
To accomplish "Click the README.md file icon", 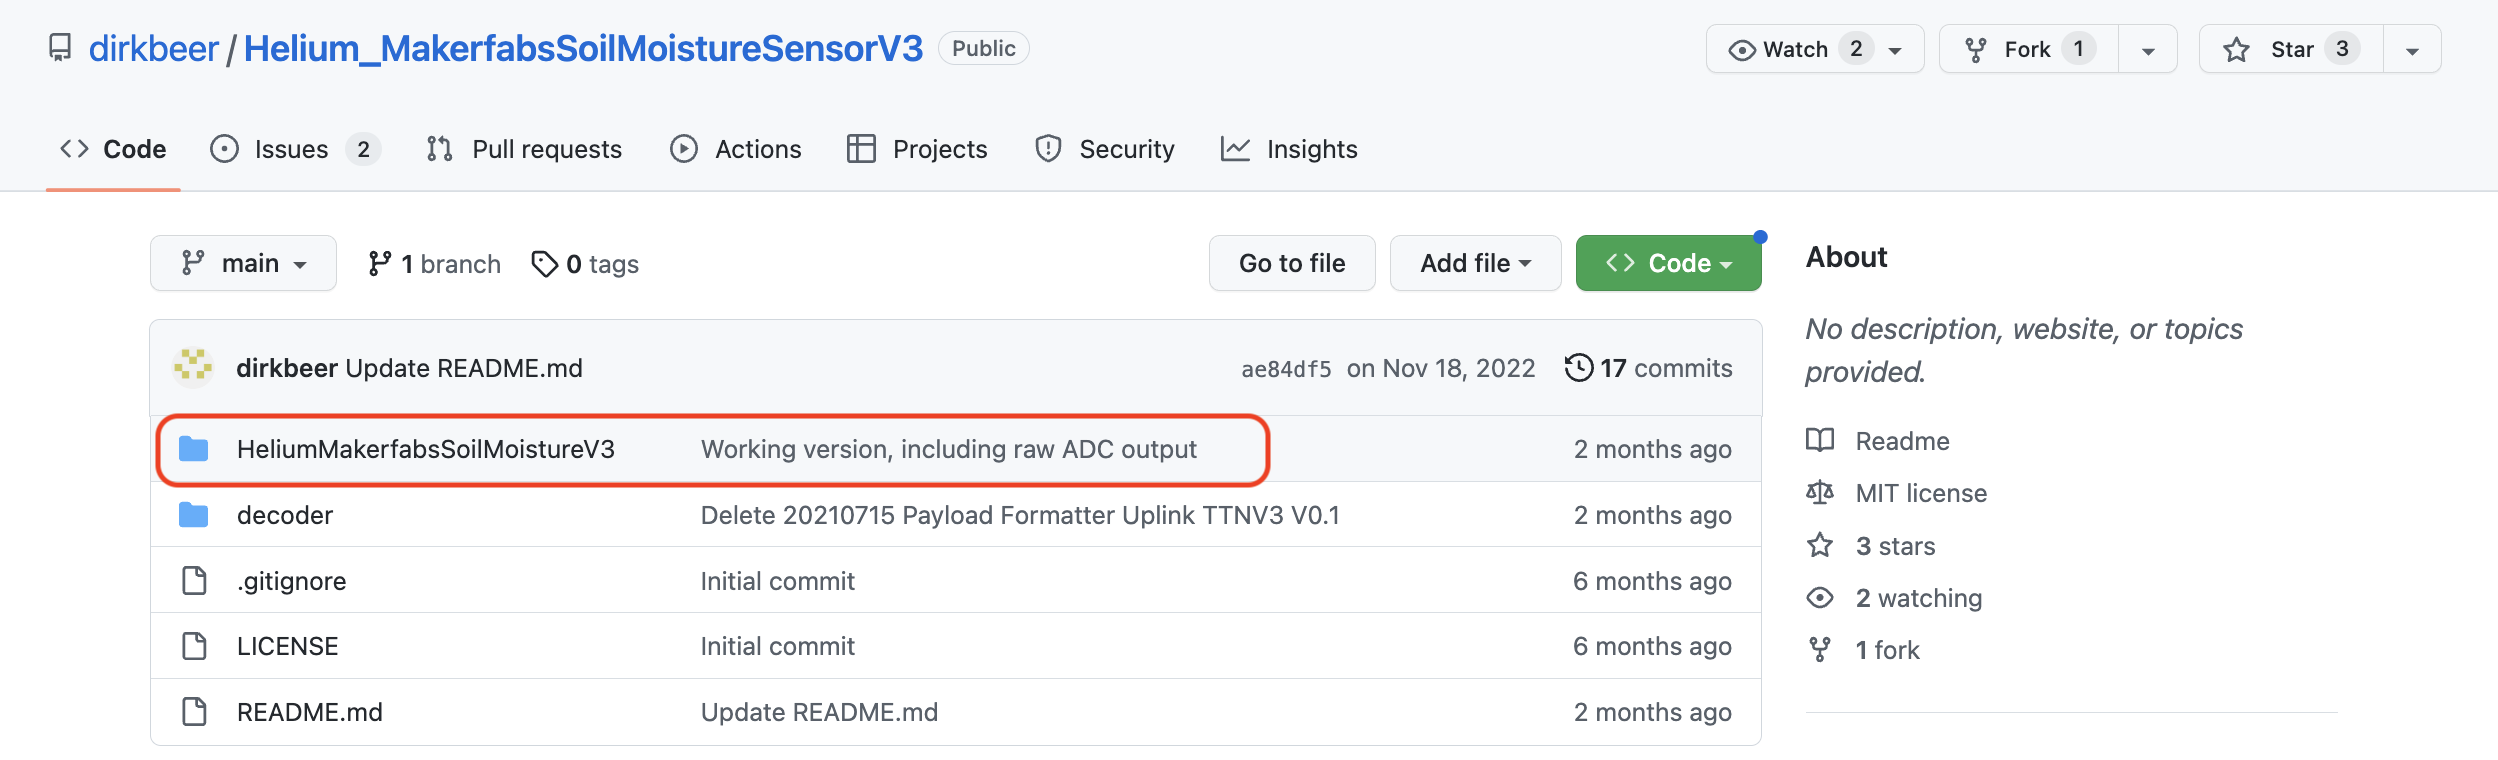I will (x=194, y=712).
